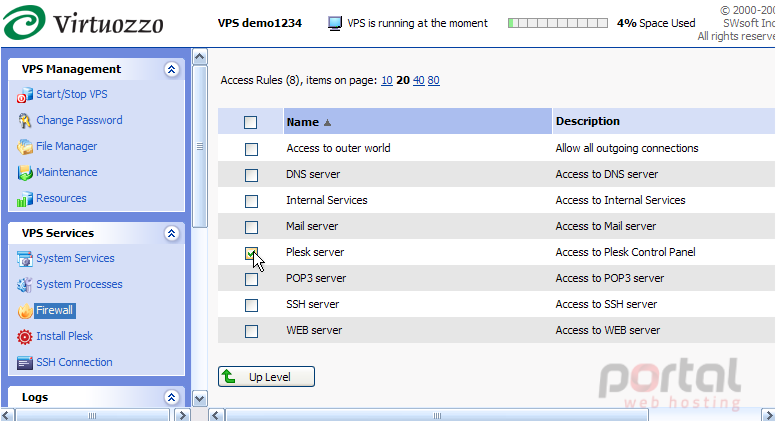Show 10 items per page

387,80
